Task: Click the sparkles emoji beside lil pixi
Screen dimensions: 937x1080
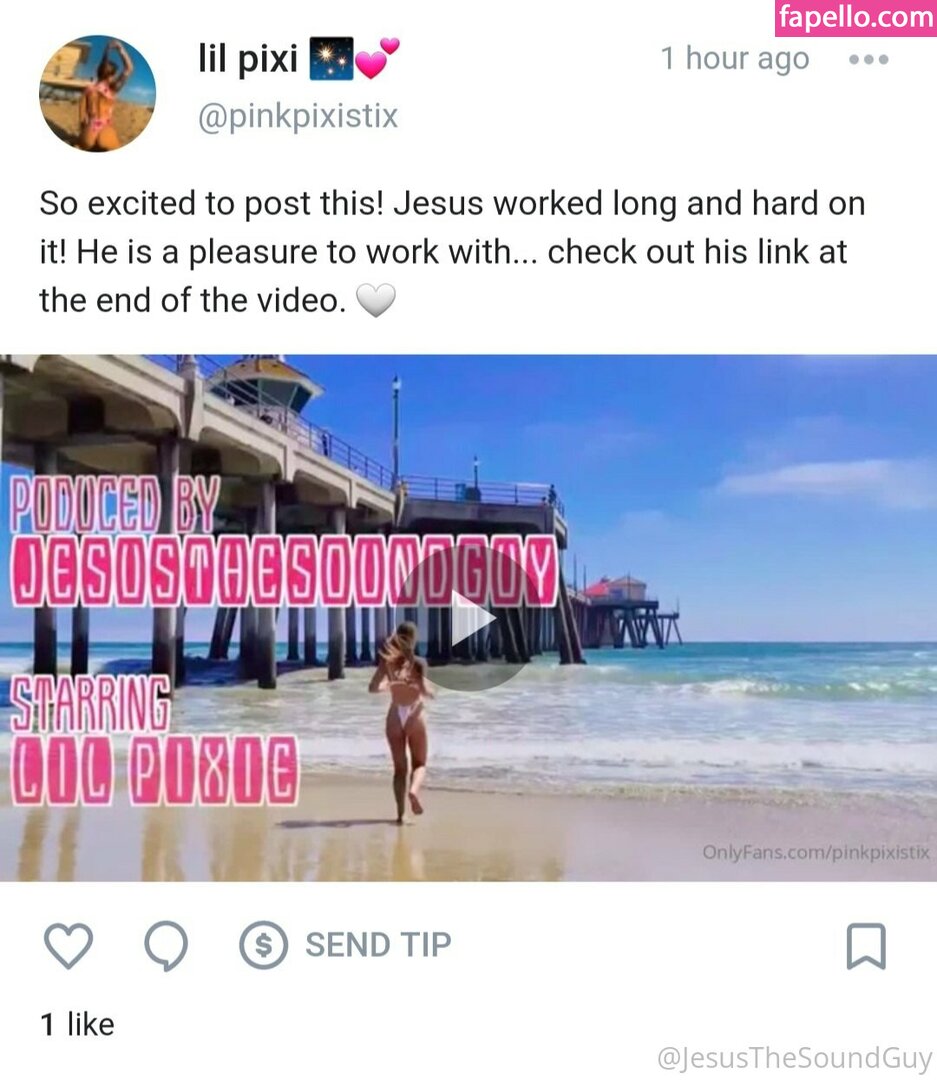Action: pyautogui.click(x=331, y=59)
